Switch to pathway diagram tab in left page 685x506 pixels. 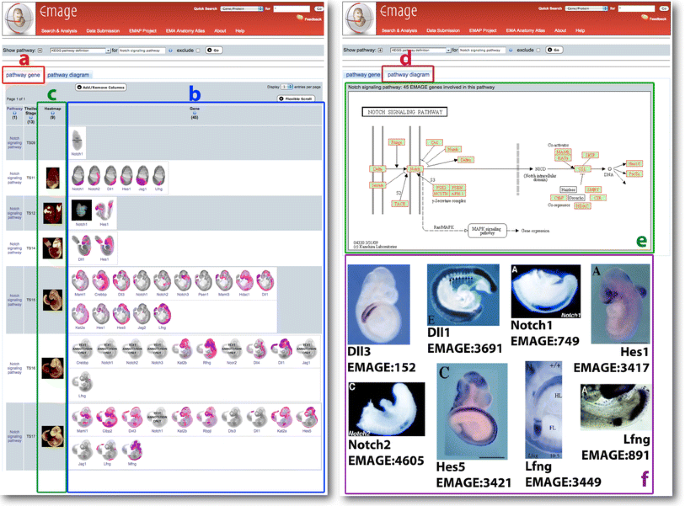[68, 75]
